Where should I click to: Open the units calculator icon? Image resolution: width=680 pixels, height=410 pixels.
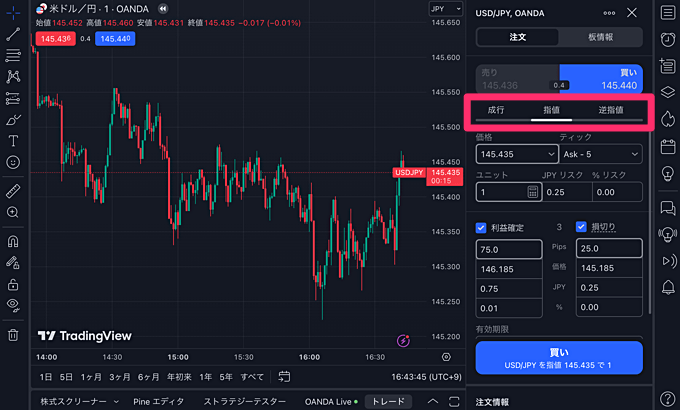pos(533,192)
